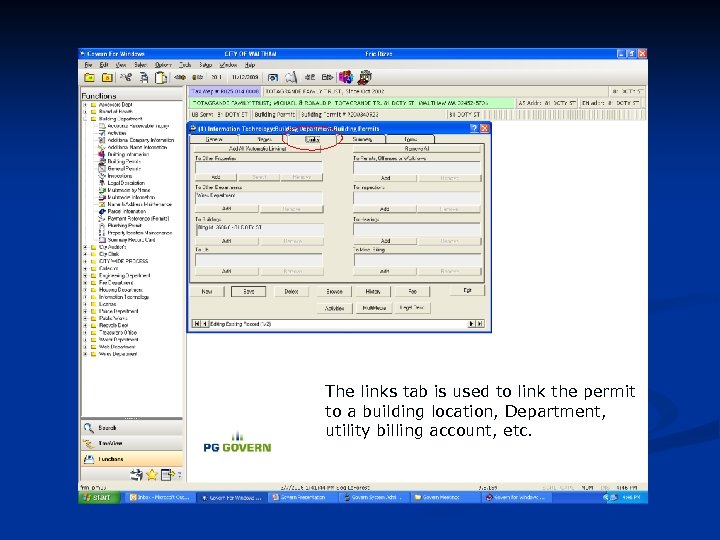
Task: Click the document-with-arrow icon beside the star
Action: pos(167,475)
